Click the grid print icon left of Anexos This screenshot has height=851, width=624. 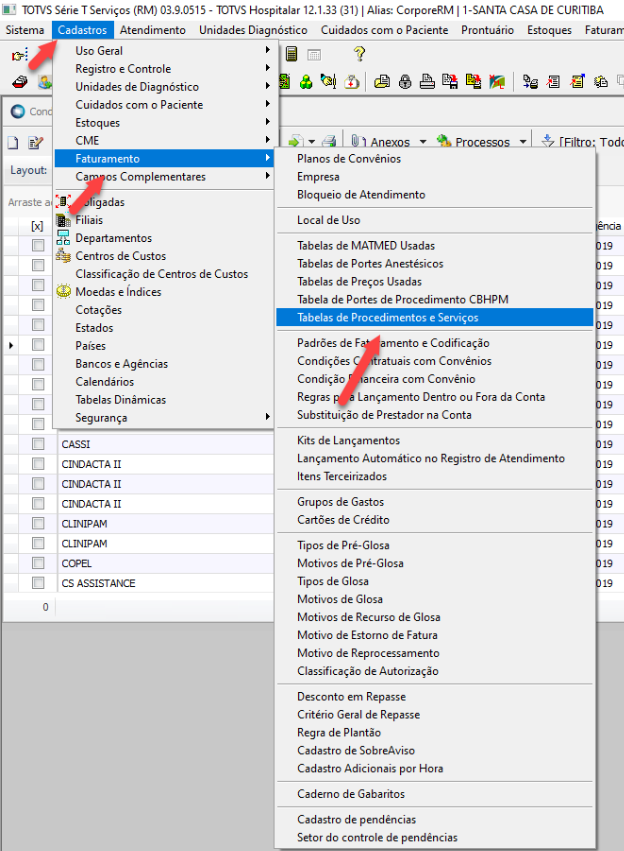pos(329,142)
